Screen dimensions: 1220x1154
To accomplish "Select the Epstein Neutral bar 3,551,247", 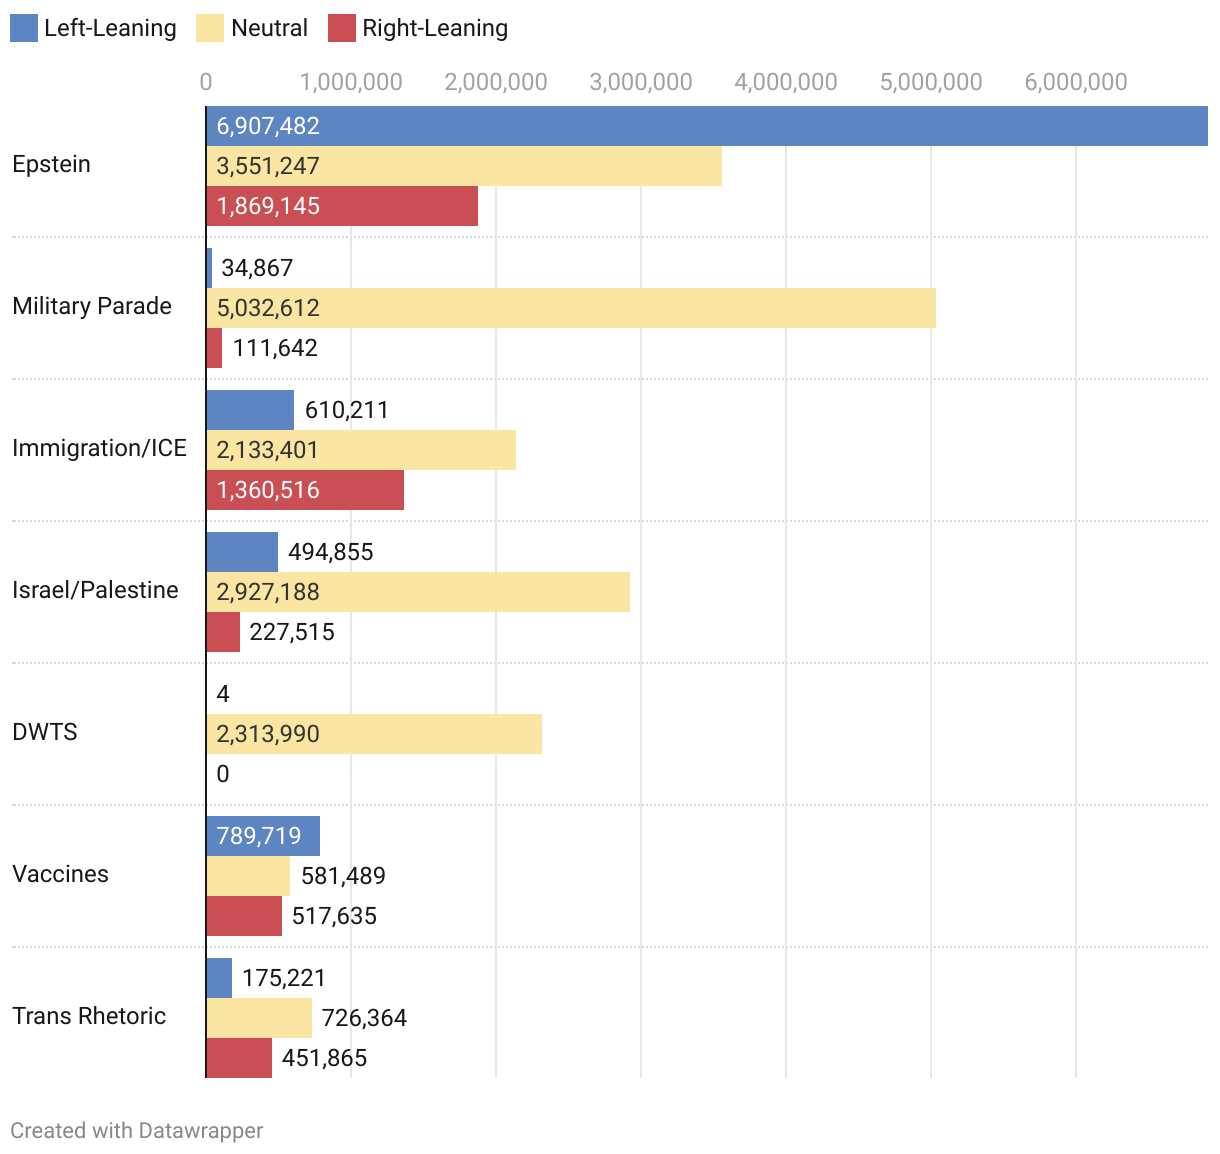I will [464, 166].
